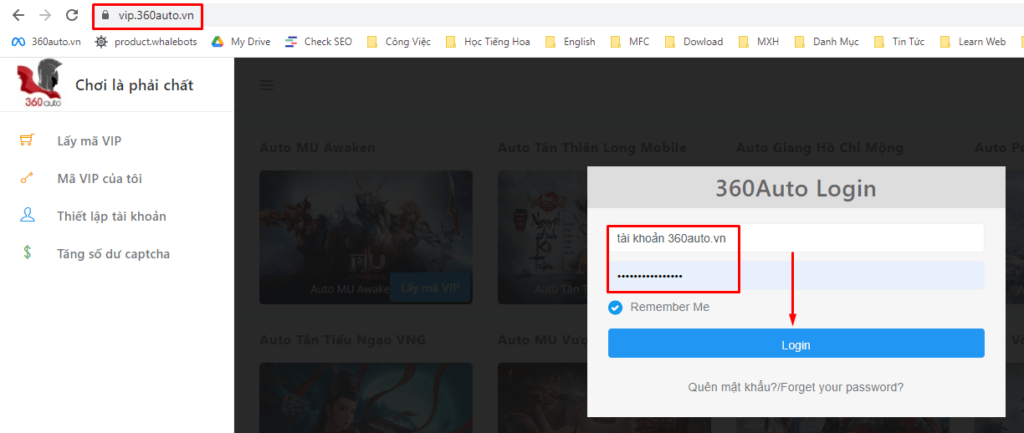1024x433 pixels.
Task: Open the Công Việc bookmark folder
Action: tap(398, 42)
